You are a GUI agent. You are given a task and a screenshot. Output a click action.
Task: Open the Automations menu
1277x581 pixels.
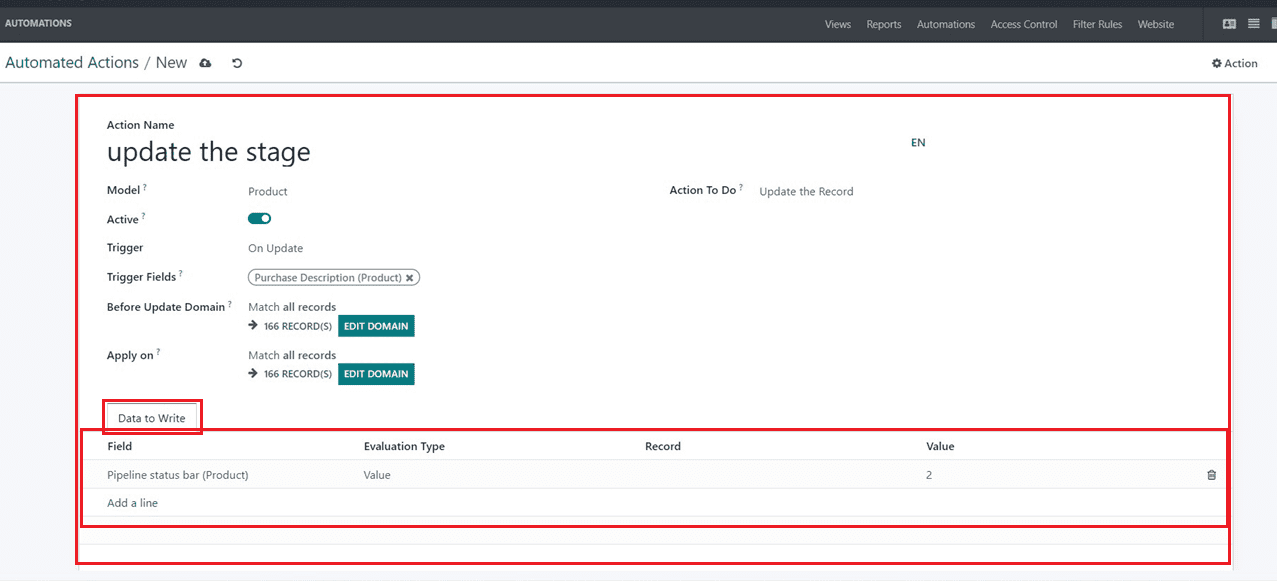(x=945, y=24)
